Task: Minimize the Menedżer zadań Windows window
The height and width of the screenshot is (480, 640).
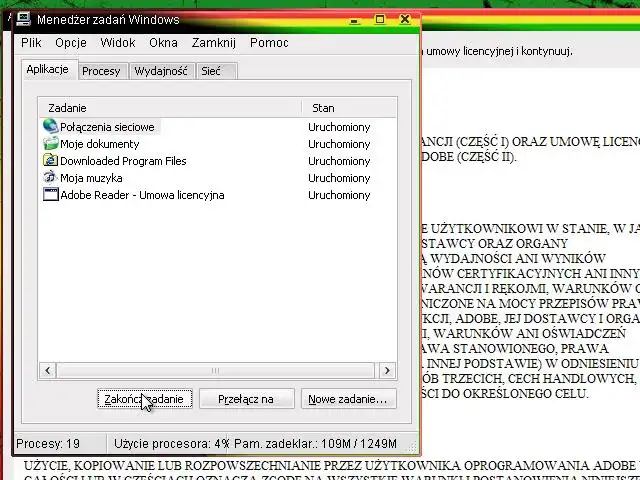Action: 355,19
